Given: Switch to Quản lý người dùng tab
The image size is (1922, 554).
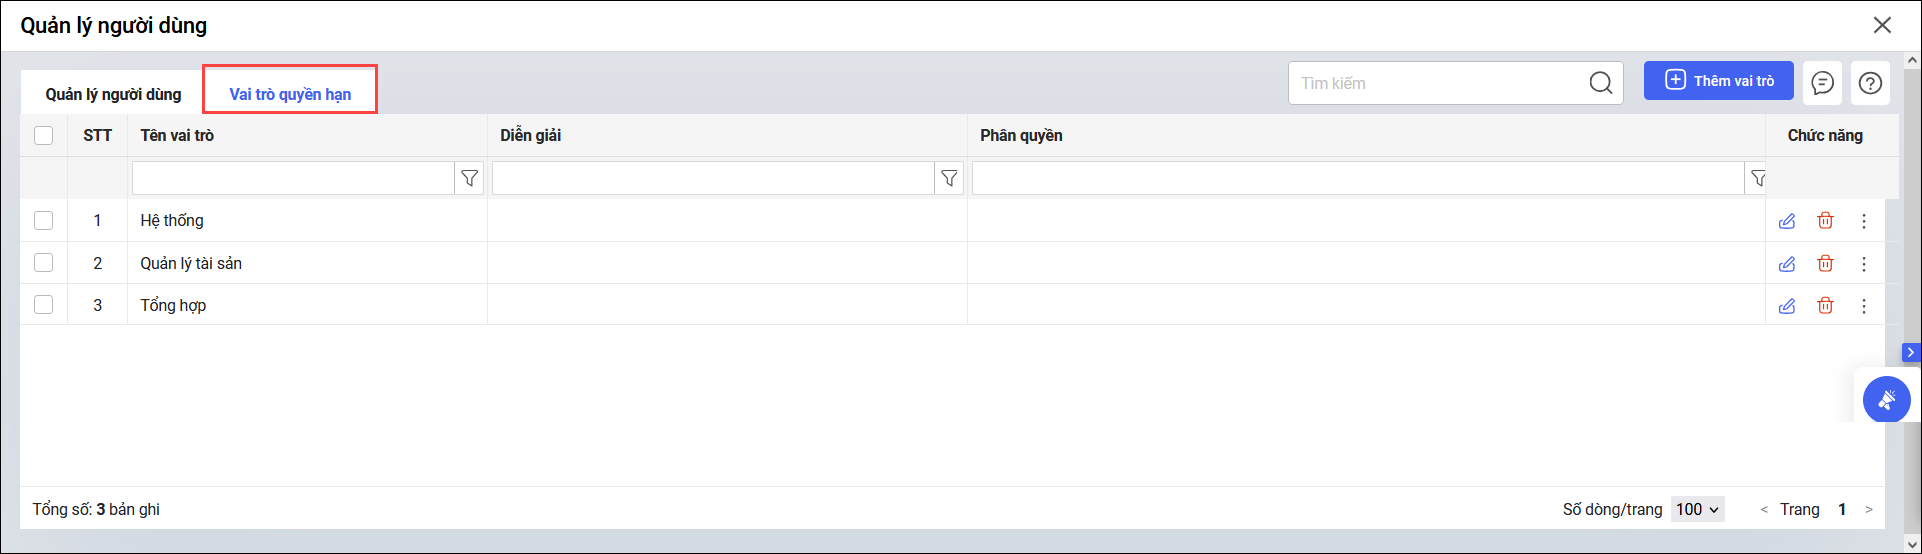Looking at the screenshot, I should 113,94.
